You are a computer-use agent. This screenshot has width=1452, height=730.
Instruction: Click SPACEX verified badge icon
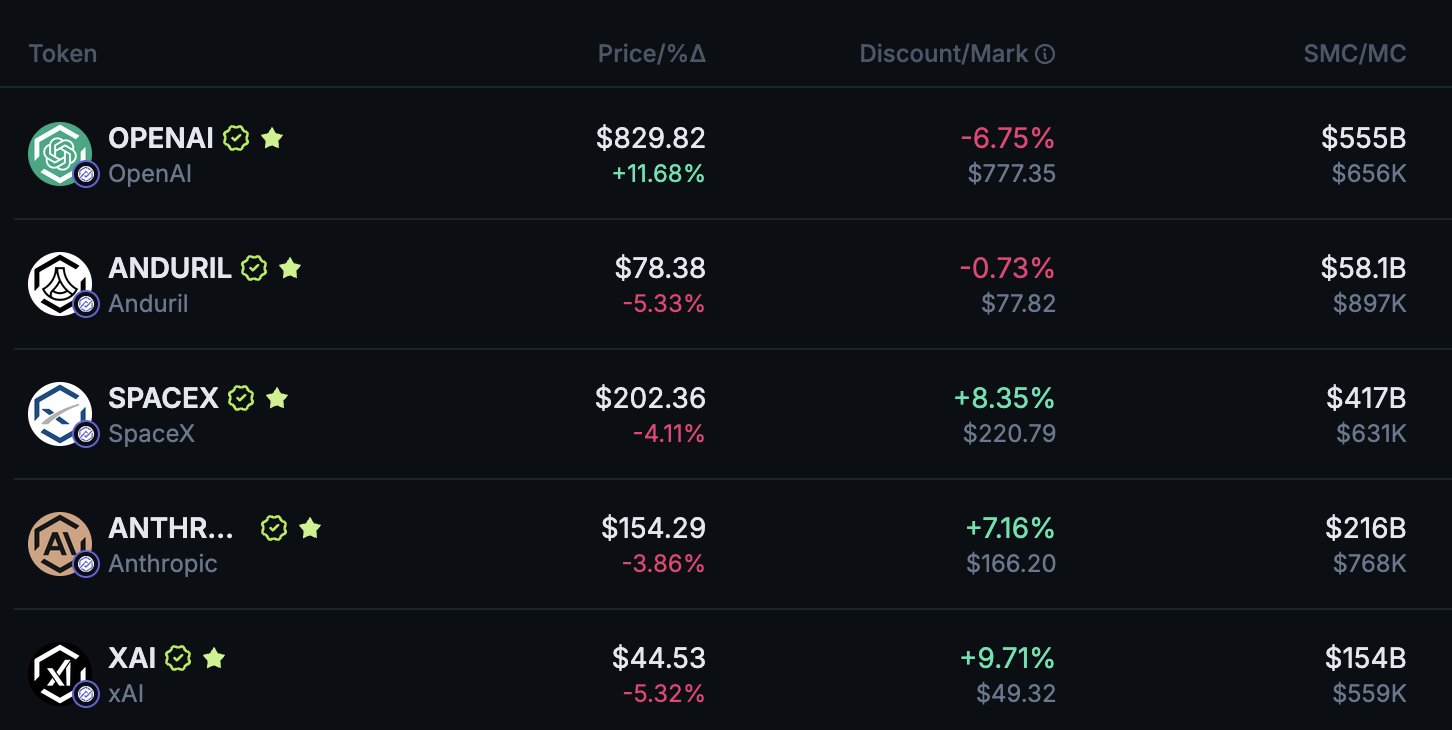tap(241, 398)
